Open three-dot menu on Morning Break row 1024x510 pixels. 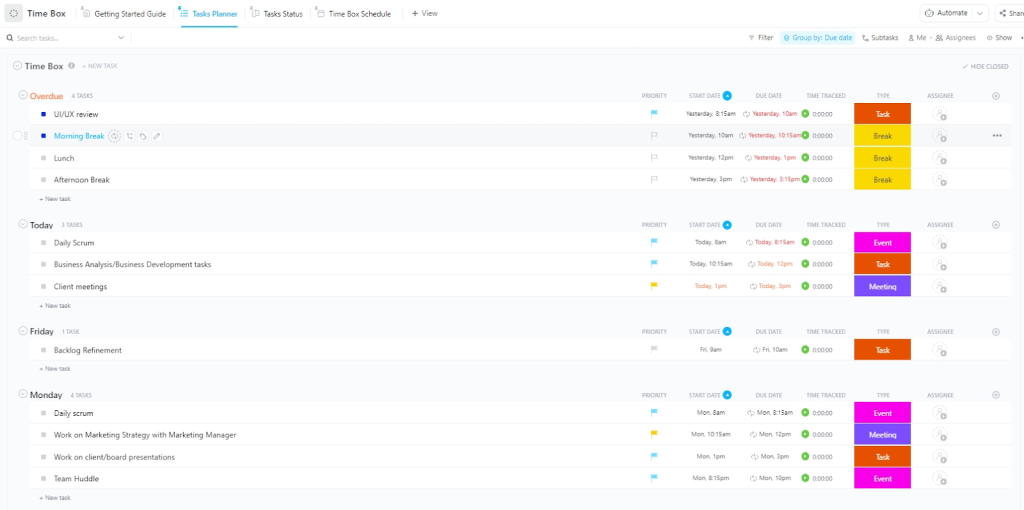coord(996,136)
